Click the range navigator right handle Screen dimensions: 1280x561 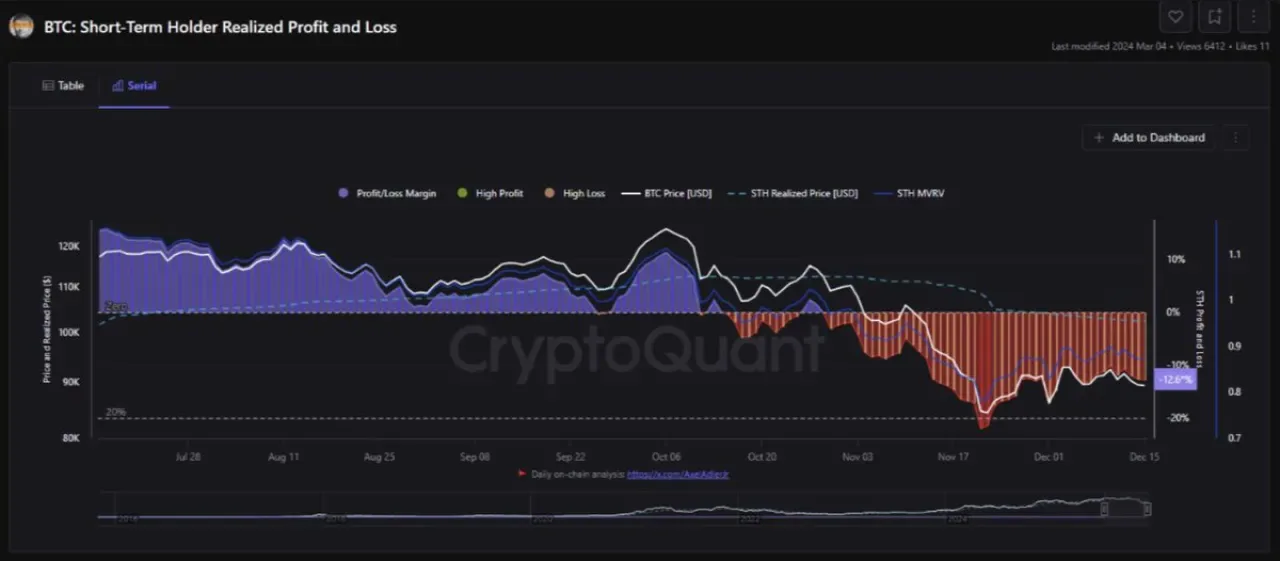pos(1148,509)
